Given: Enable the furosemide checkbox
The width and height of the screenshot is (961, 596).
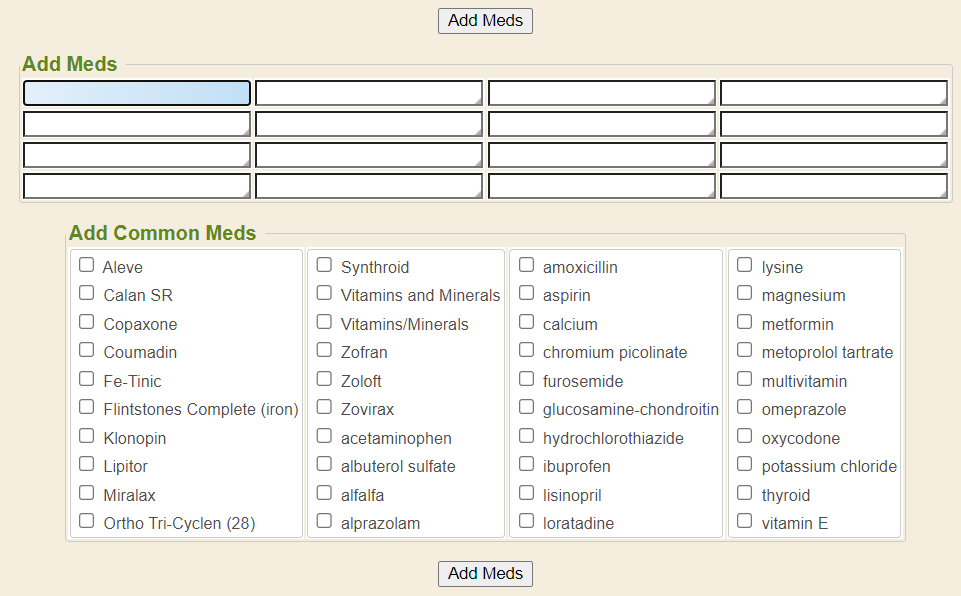Looking at the screenshot, I should point(526,379).
